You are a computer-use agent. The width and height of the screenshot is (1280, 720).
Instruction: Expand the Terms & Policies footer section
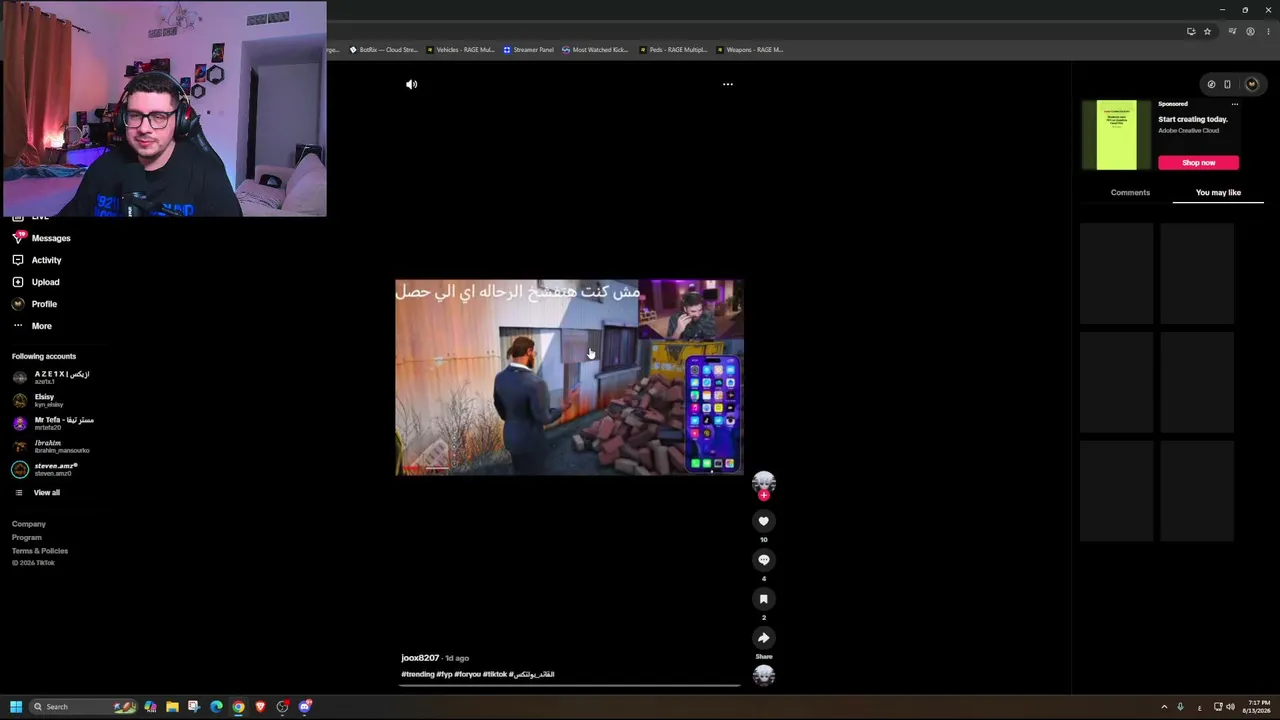point(40,551)
